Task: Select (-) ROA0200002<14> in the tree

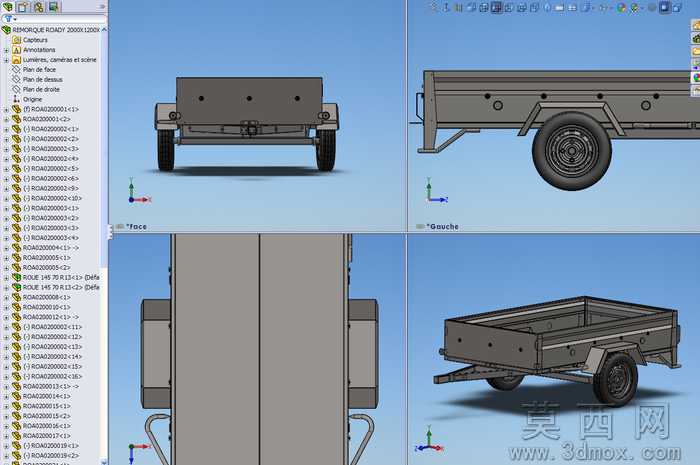Action: click(x=53, y=357)
